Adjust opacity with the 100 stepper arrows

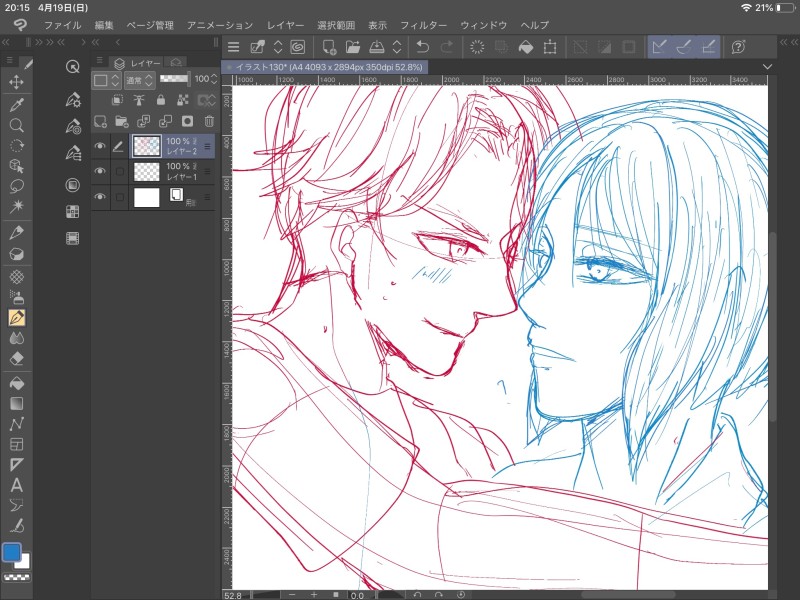pyautogui.click(x=214, y=79)
